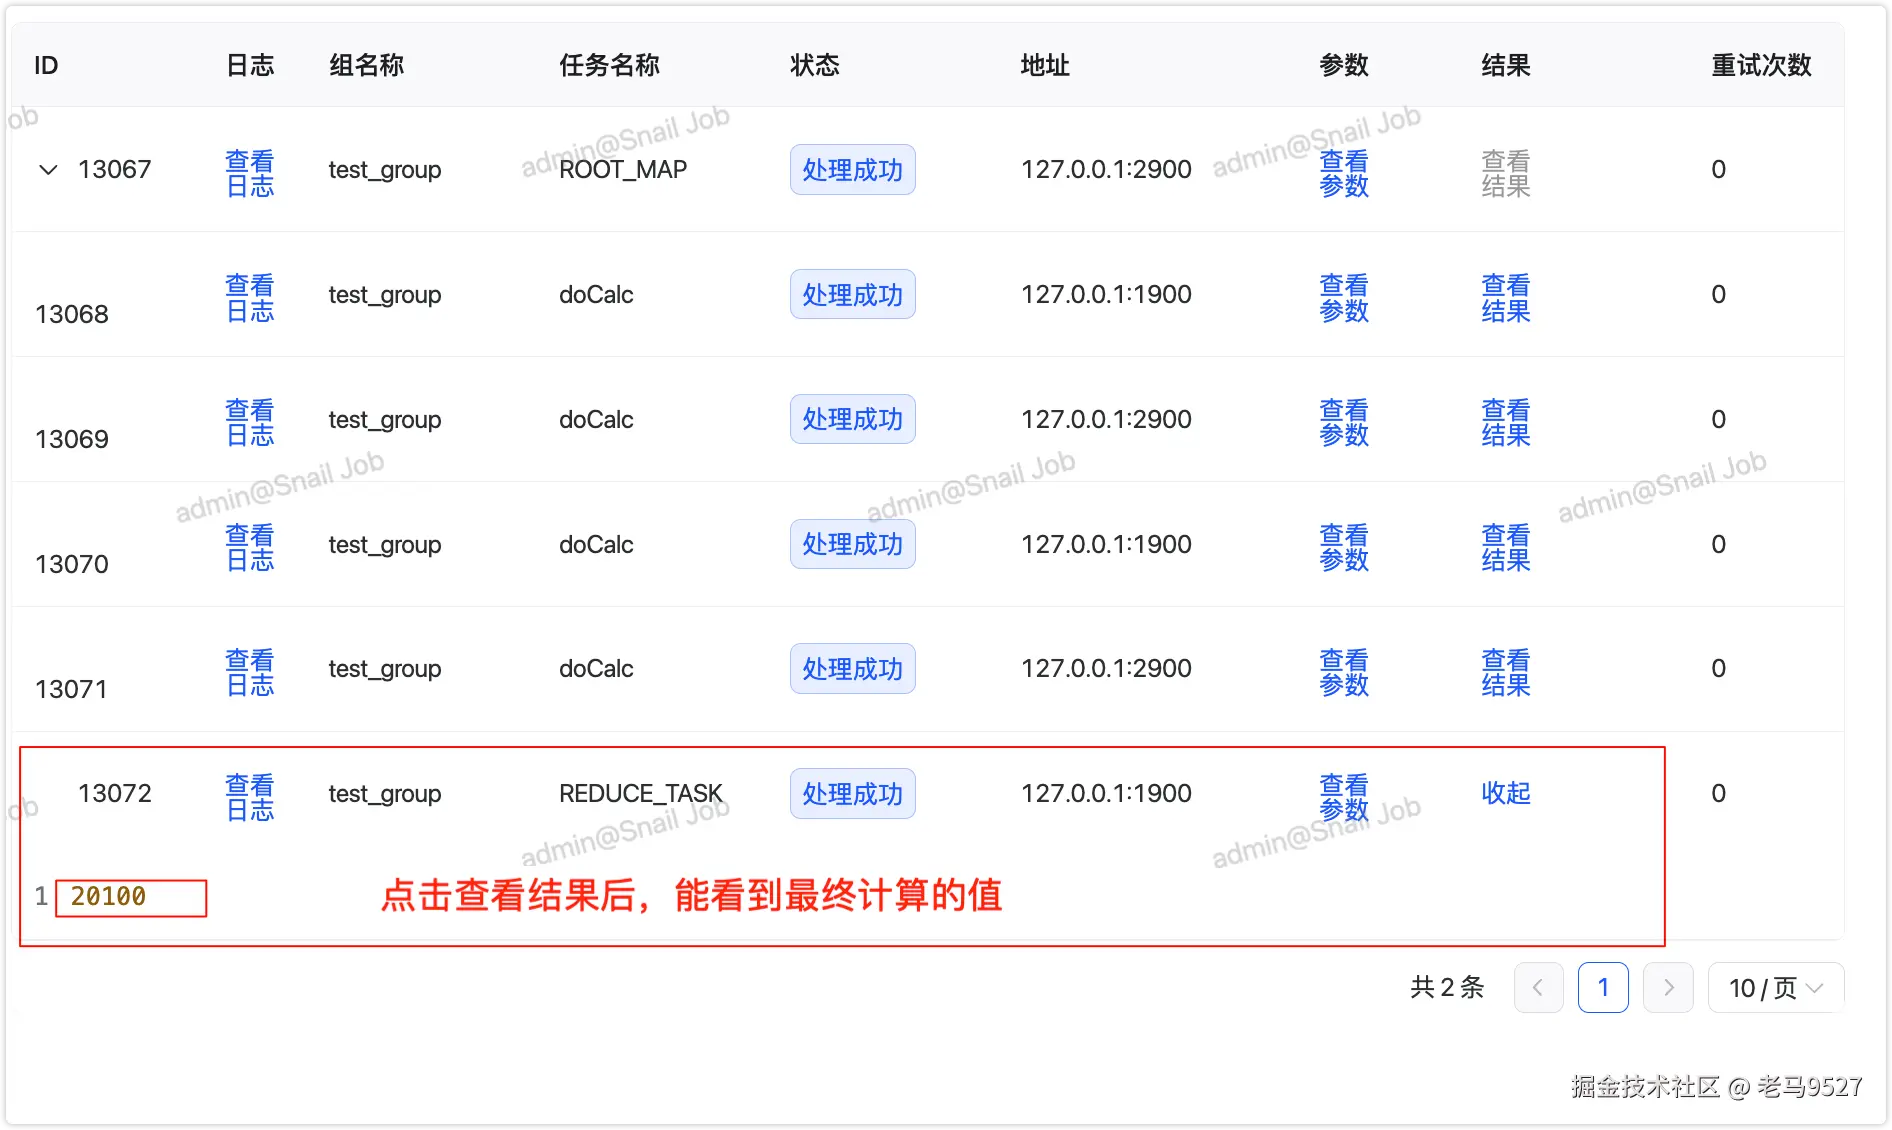Image resolution: width=1892 pixels, height=1130 pixels.
Task: Click the 日志 column header
Action: tap(250, 66)
